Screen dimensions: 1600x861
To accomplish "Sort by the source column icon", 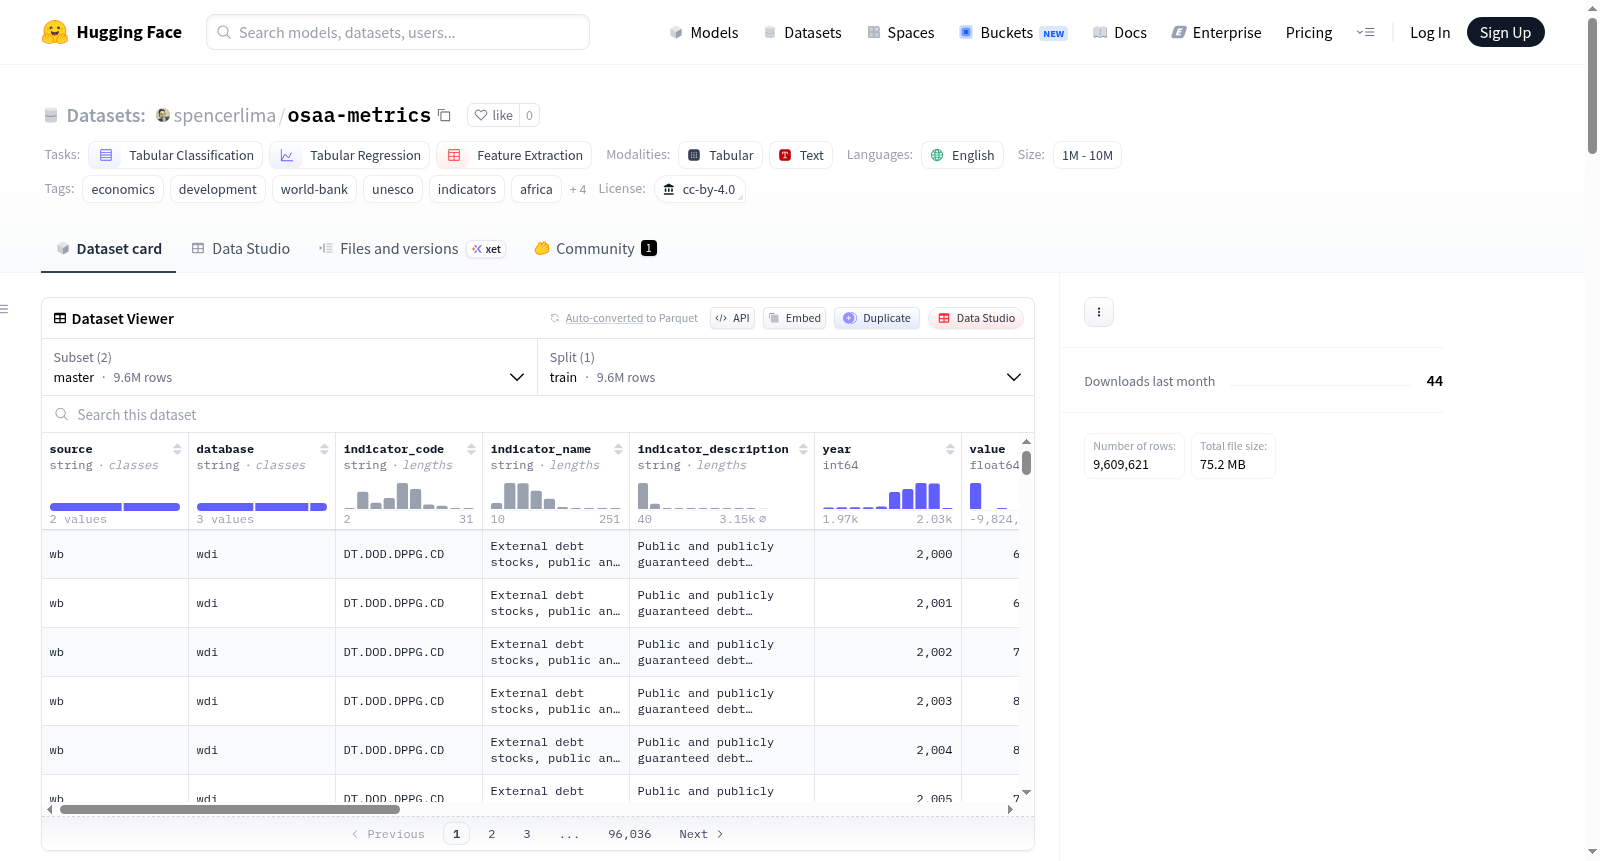I will pyautogui.click(x=177, y=449).
